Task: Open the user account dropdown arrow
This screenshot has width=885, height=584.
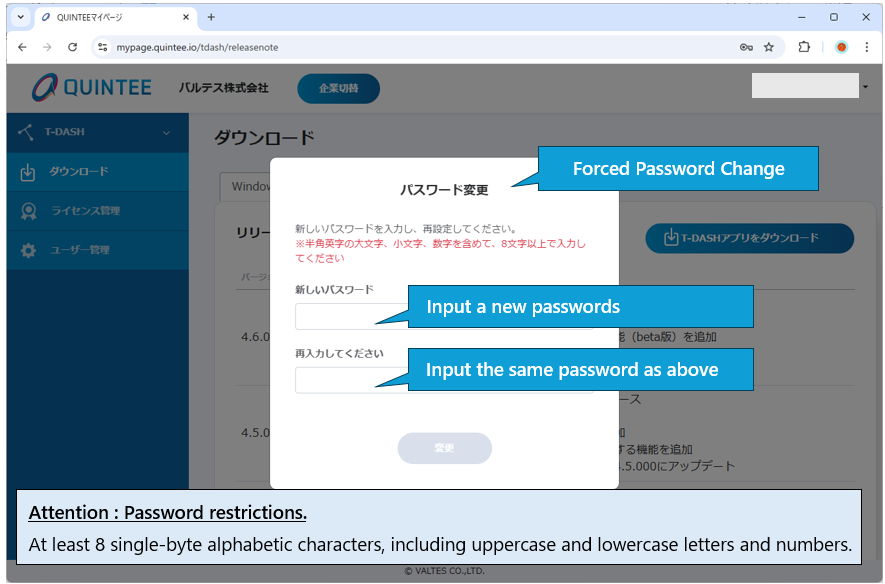Action: pyautogui.click(x=864, y=88)
